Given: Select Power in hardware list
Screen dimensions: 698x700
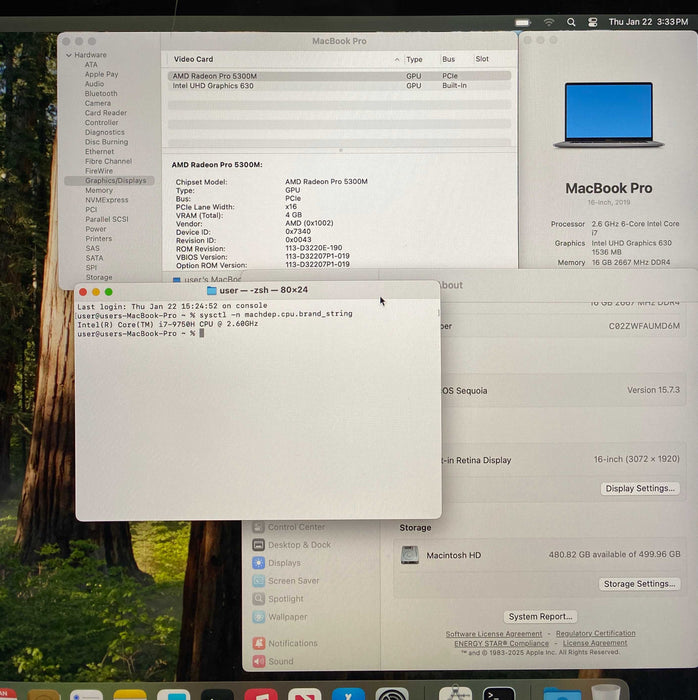Looking at the screenshot, I should coord(96,229).
